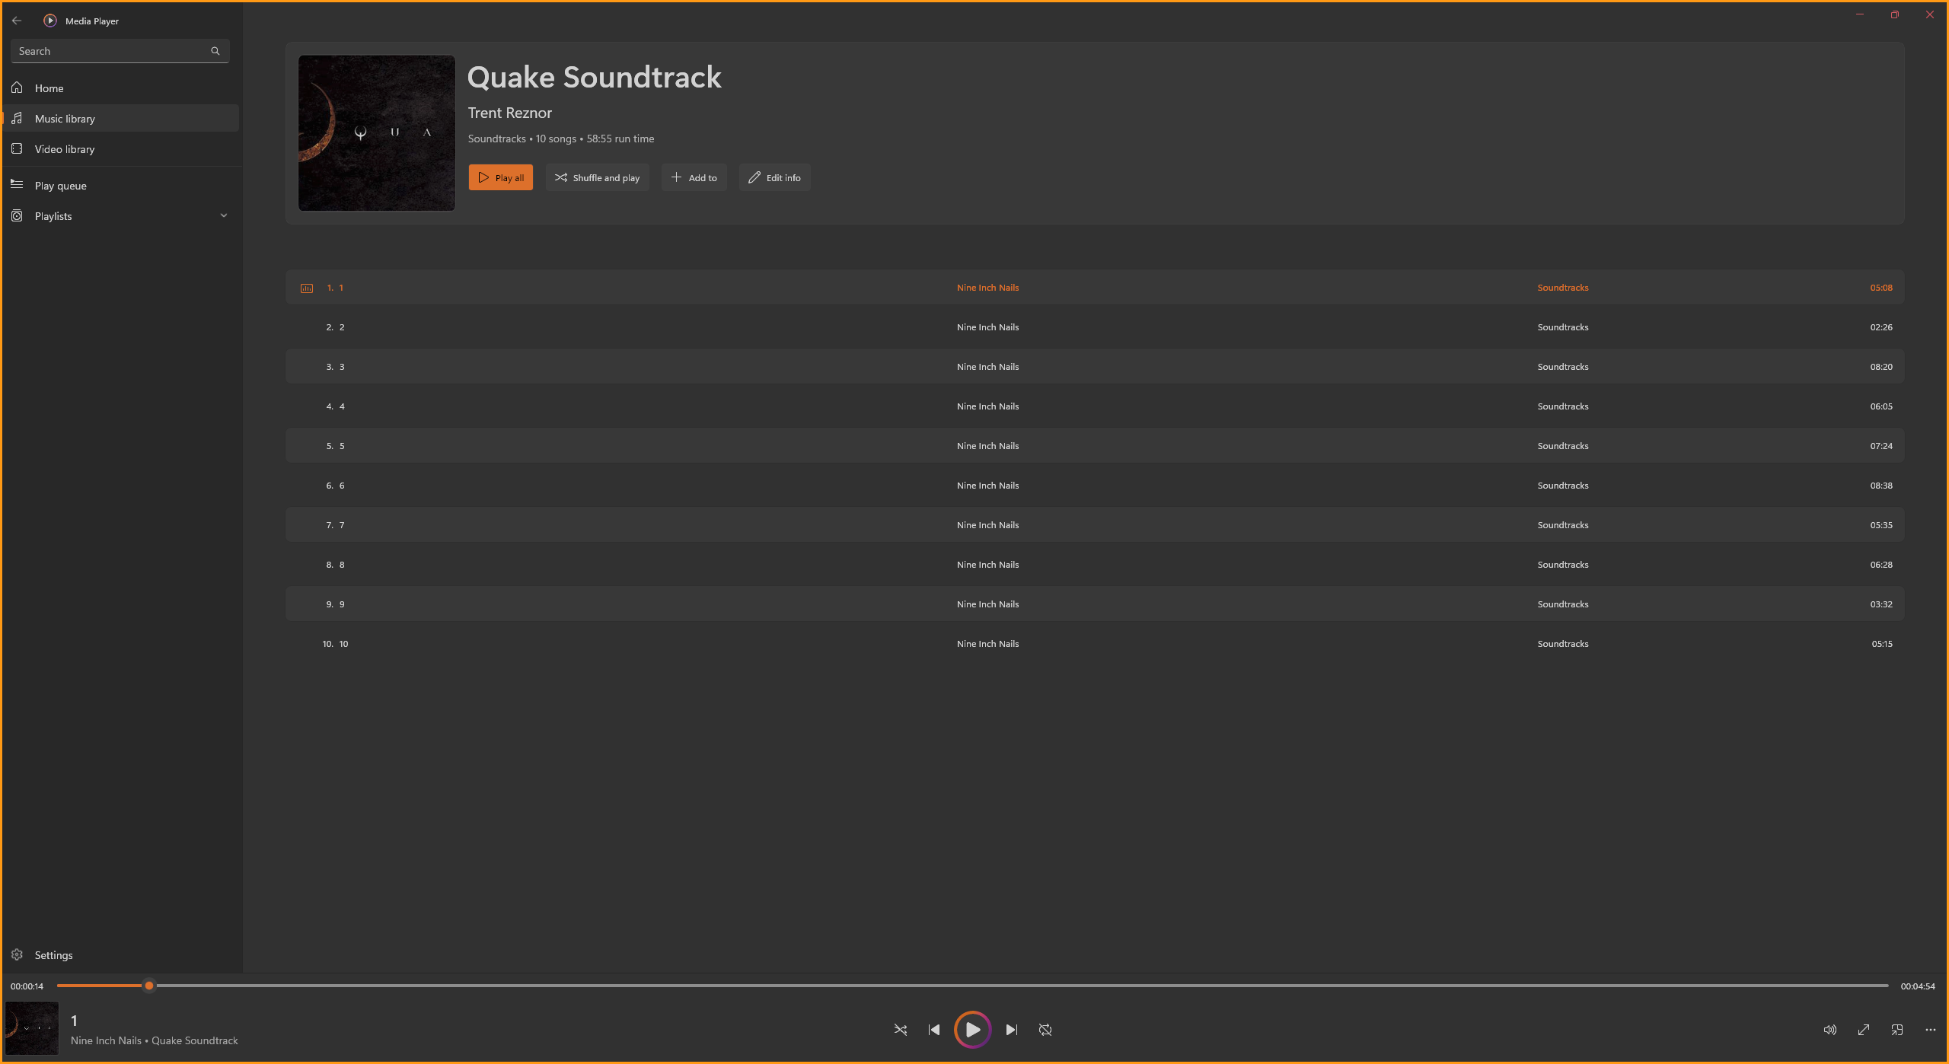Screen dimensions: 1949x1064
Task: Click the full screen expand icon
Action: [1863, 1030]
